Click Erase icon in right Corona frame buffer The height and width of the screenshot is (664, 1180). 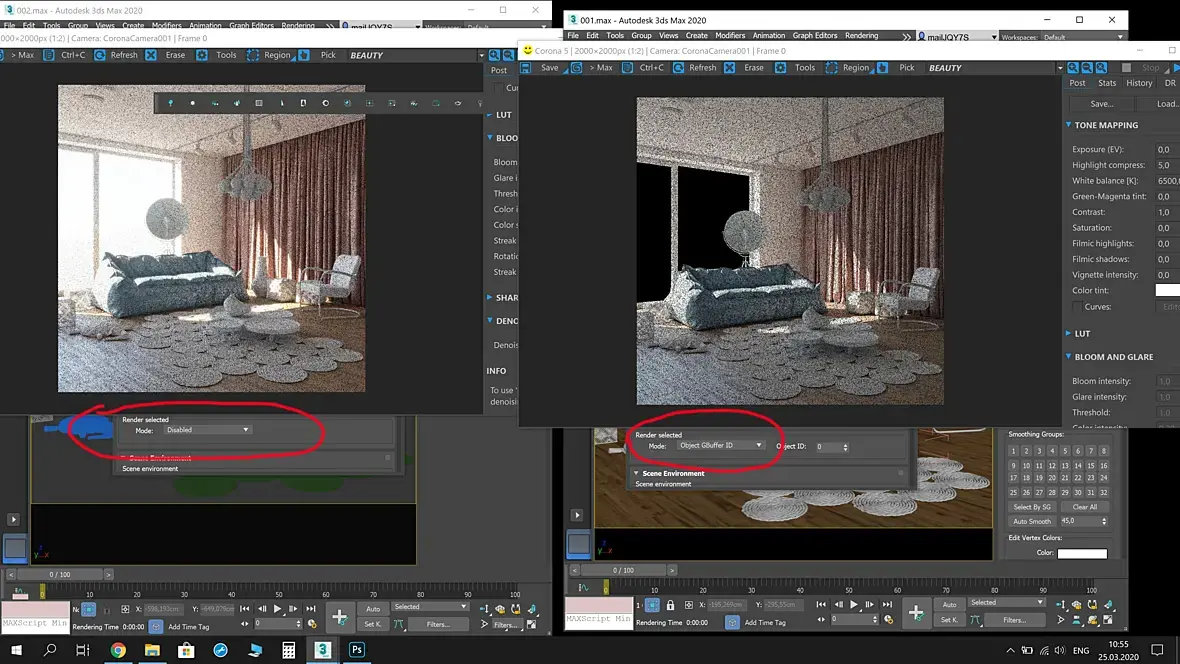(x=729, y=68)
